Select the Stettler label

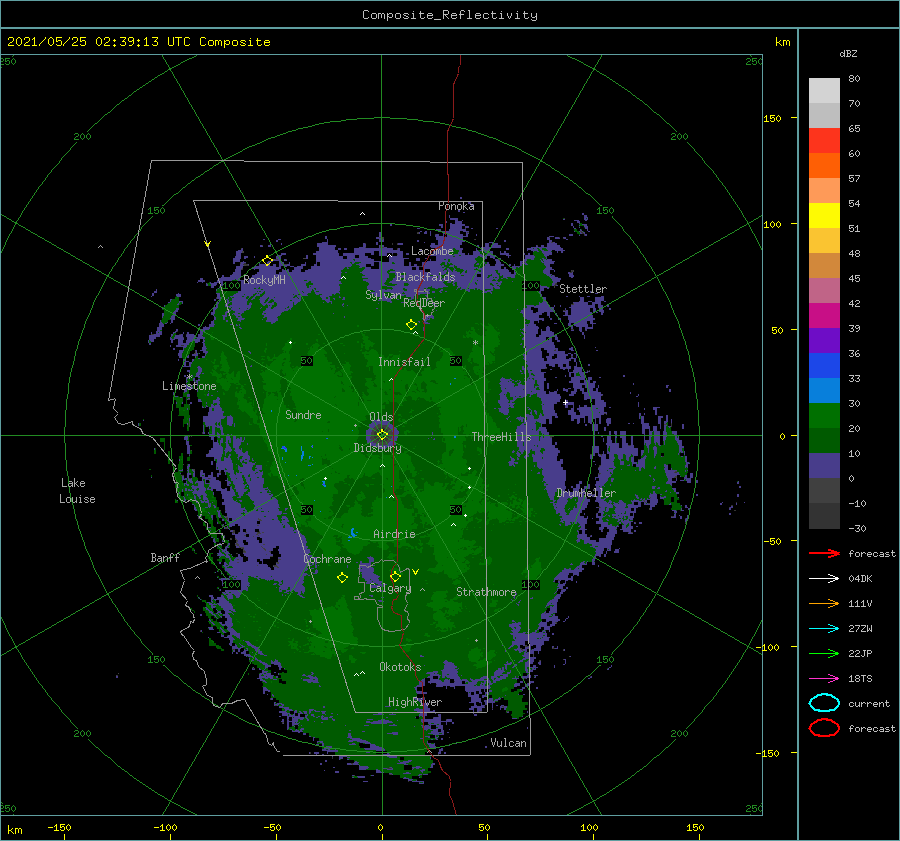pos(583,289)
